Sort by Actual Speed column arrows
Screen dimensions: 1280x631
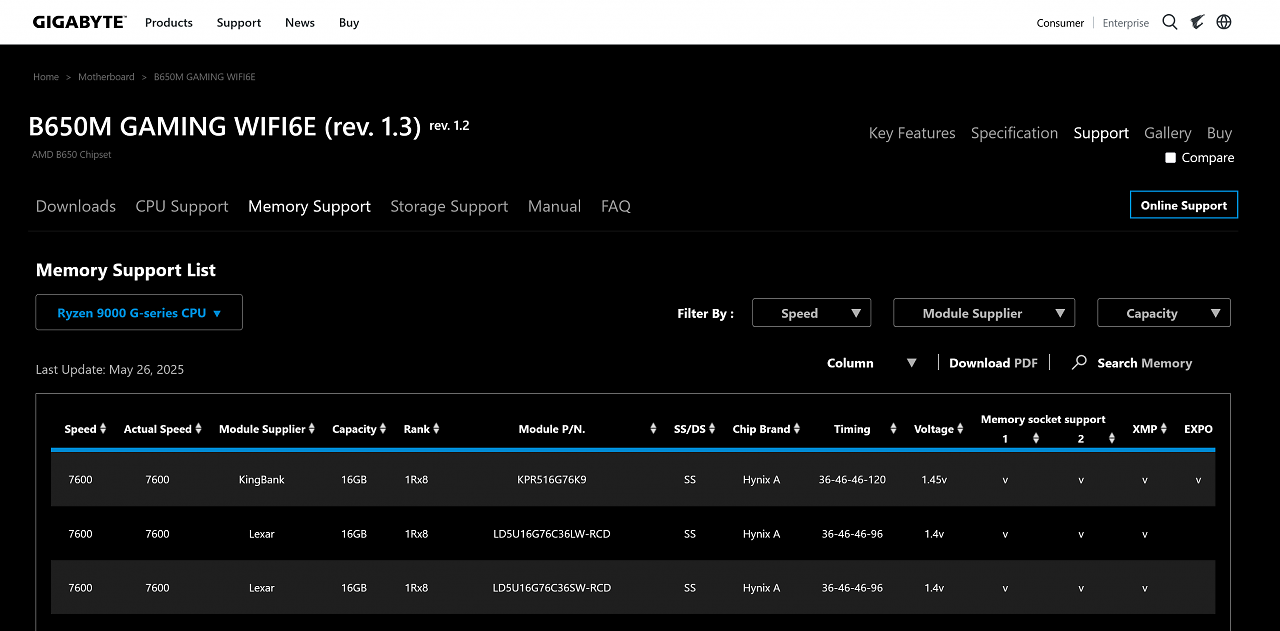[x=198, y=429]
